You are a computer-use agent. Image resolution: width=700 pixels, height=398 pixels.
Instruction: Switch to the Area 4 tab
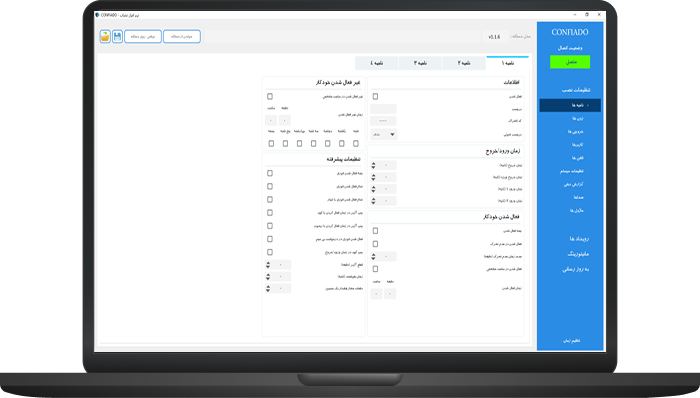point(377,63)
